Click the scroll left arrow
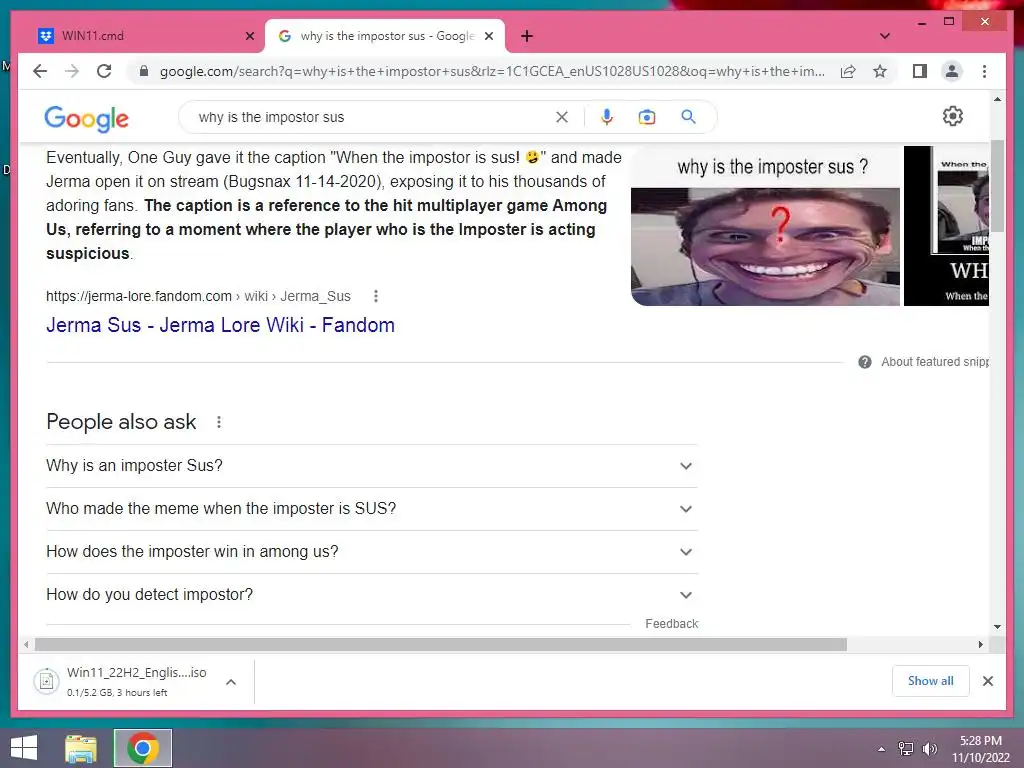This screenshot has height=768, width=1024. (x=25, y=645)
